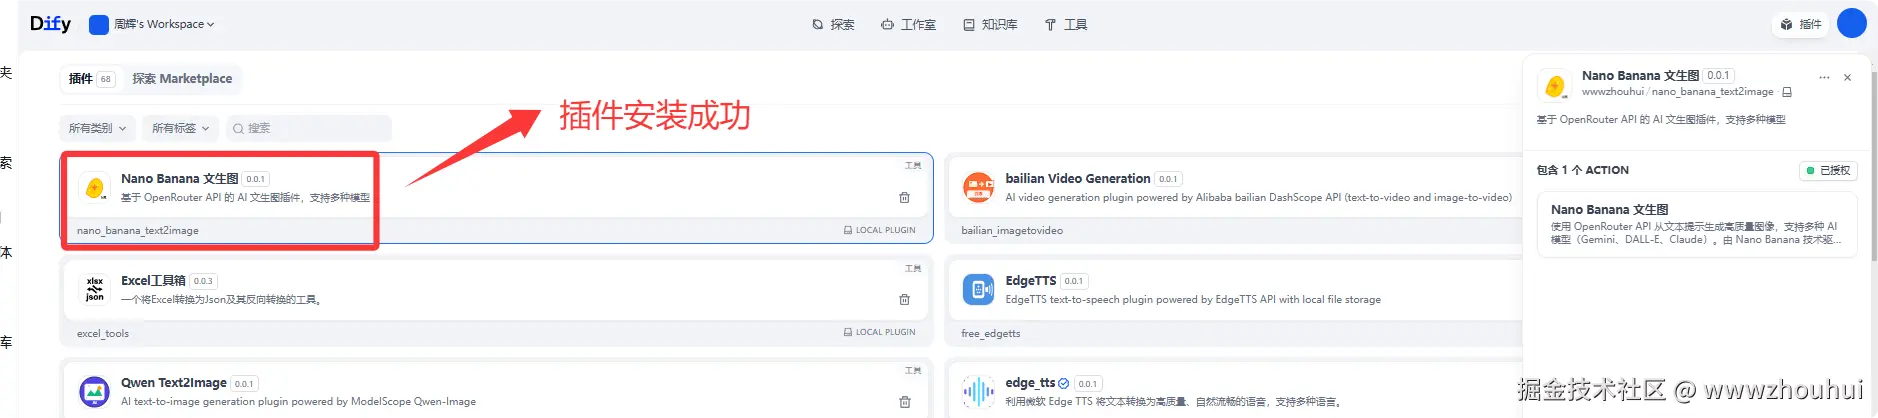Click the nano_banana_text2image identifier text

(138, 231)
